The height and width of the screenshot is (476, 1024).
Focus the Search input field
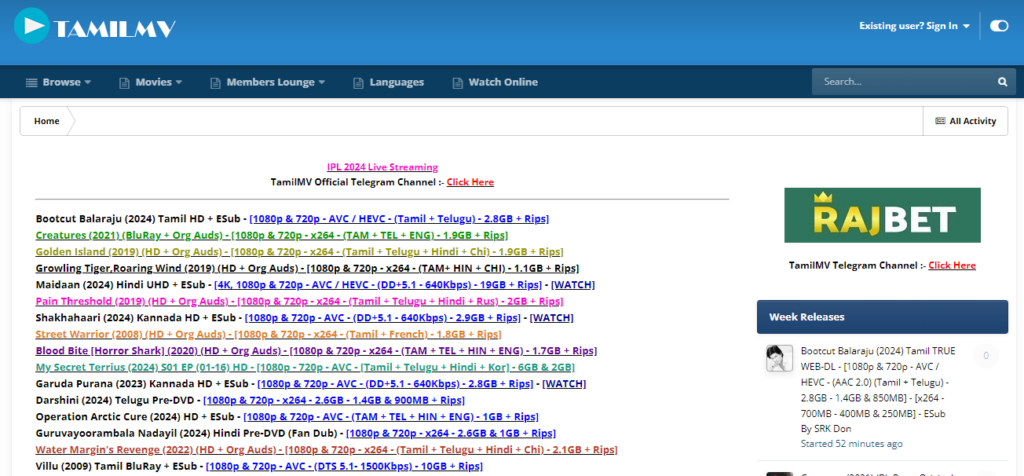coord(904,82)
